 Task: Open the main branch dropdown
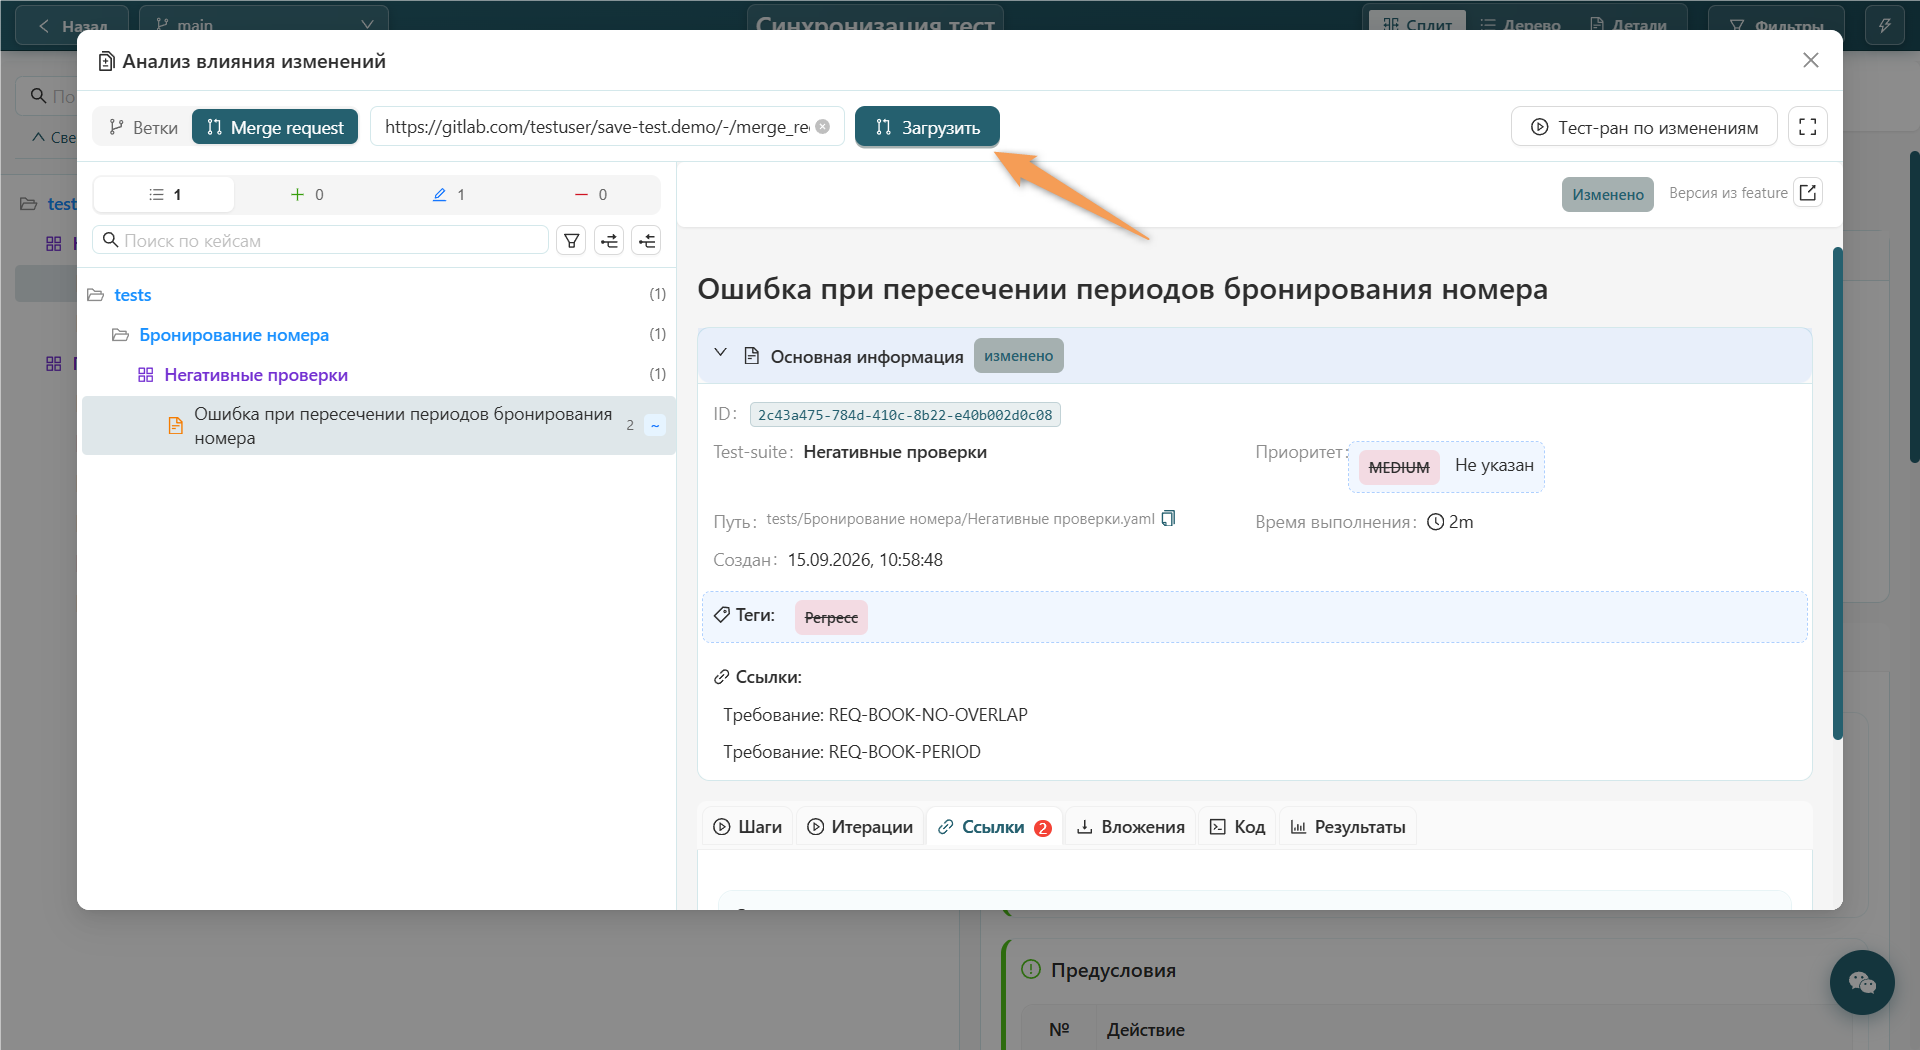[x=264, y=24]
